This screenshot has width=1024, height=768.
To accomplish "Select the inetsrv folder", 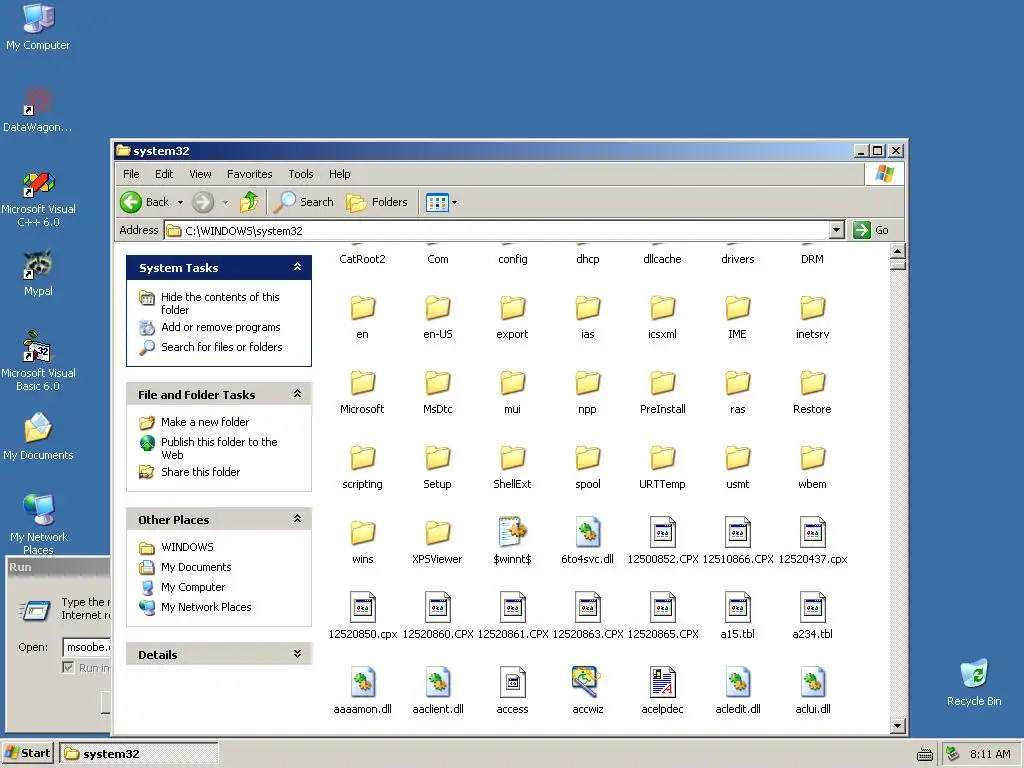I will pos(812,317).
